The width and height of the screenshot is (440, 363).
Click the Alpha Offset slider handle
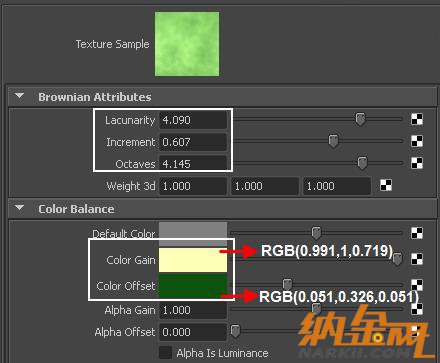click(x=235, y=331)
